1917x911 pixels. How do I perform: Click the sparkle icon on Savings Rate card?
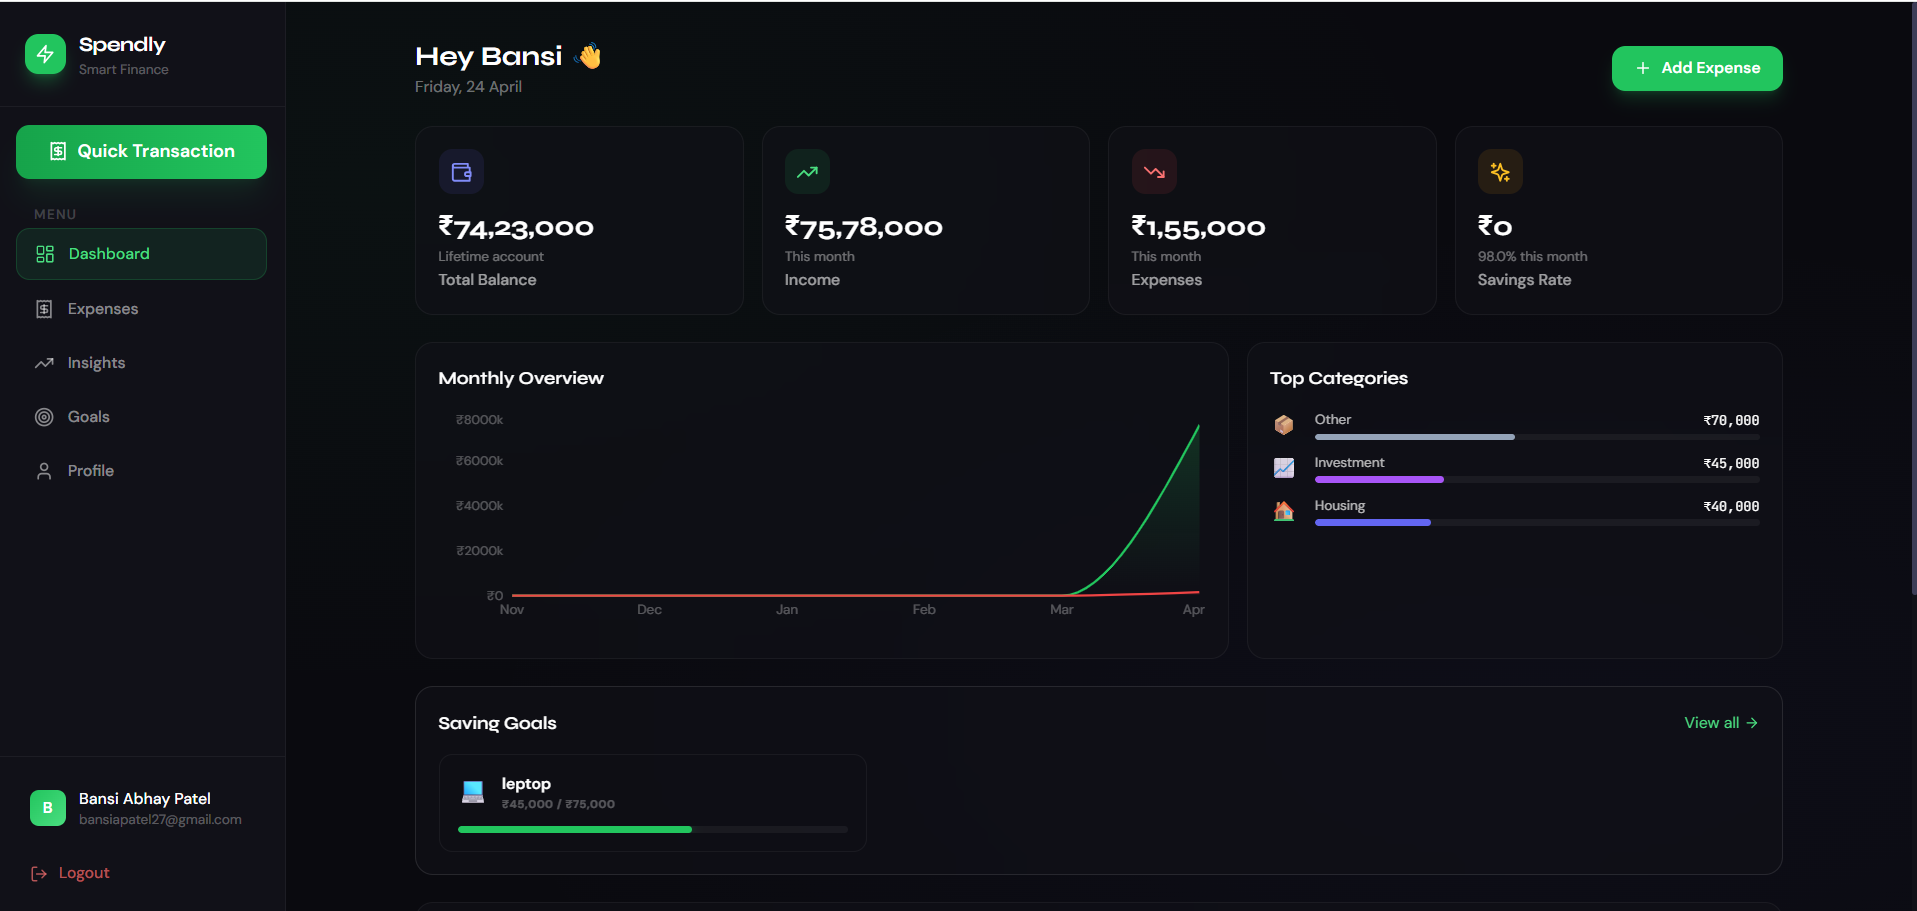[1499, 171]
